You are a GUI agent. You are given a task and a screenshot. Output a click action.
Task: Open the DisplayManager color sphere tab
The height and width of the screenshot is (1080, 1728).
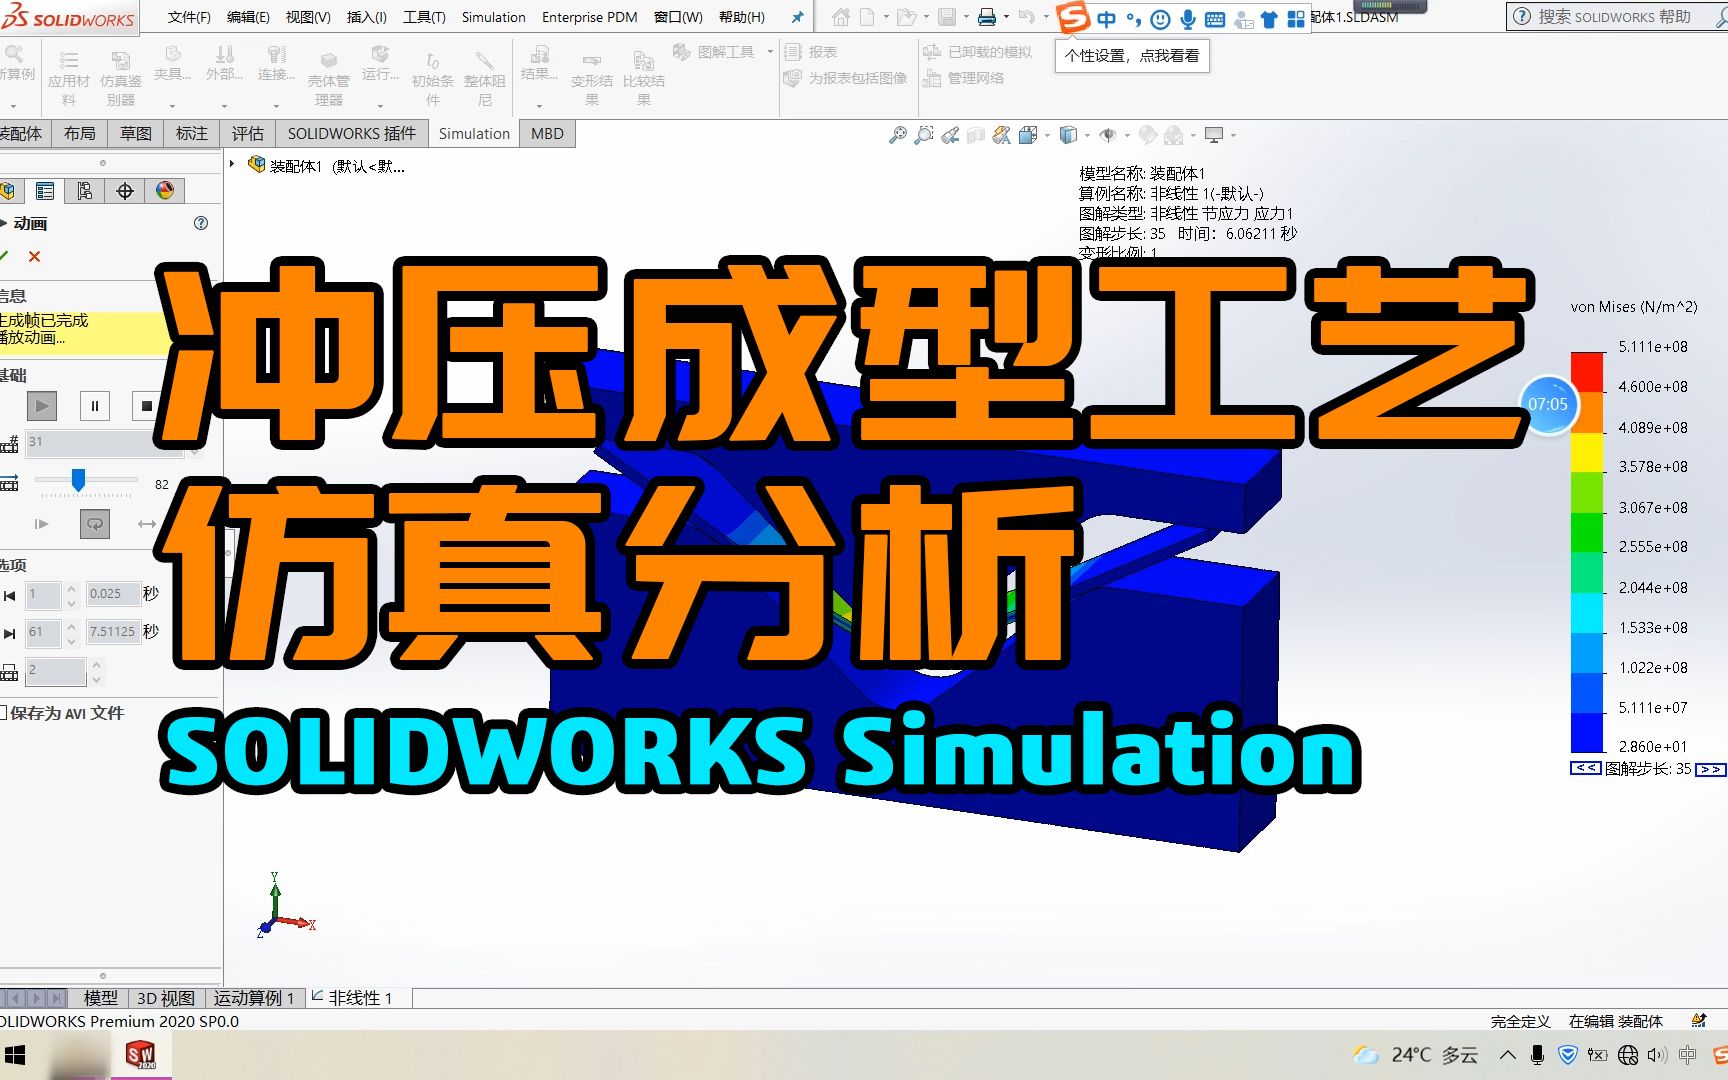(x=165, y=191)
